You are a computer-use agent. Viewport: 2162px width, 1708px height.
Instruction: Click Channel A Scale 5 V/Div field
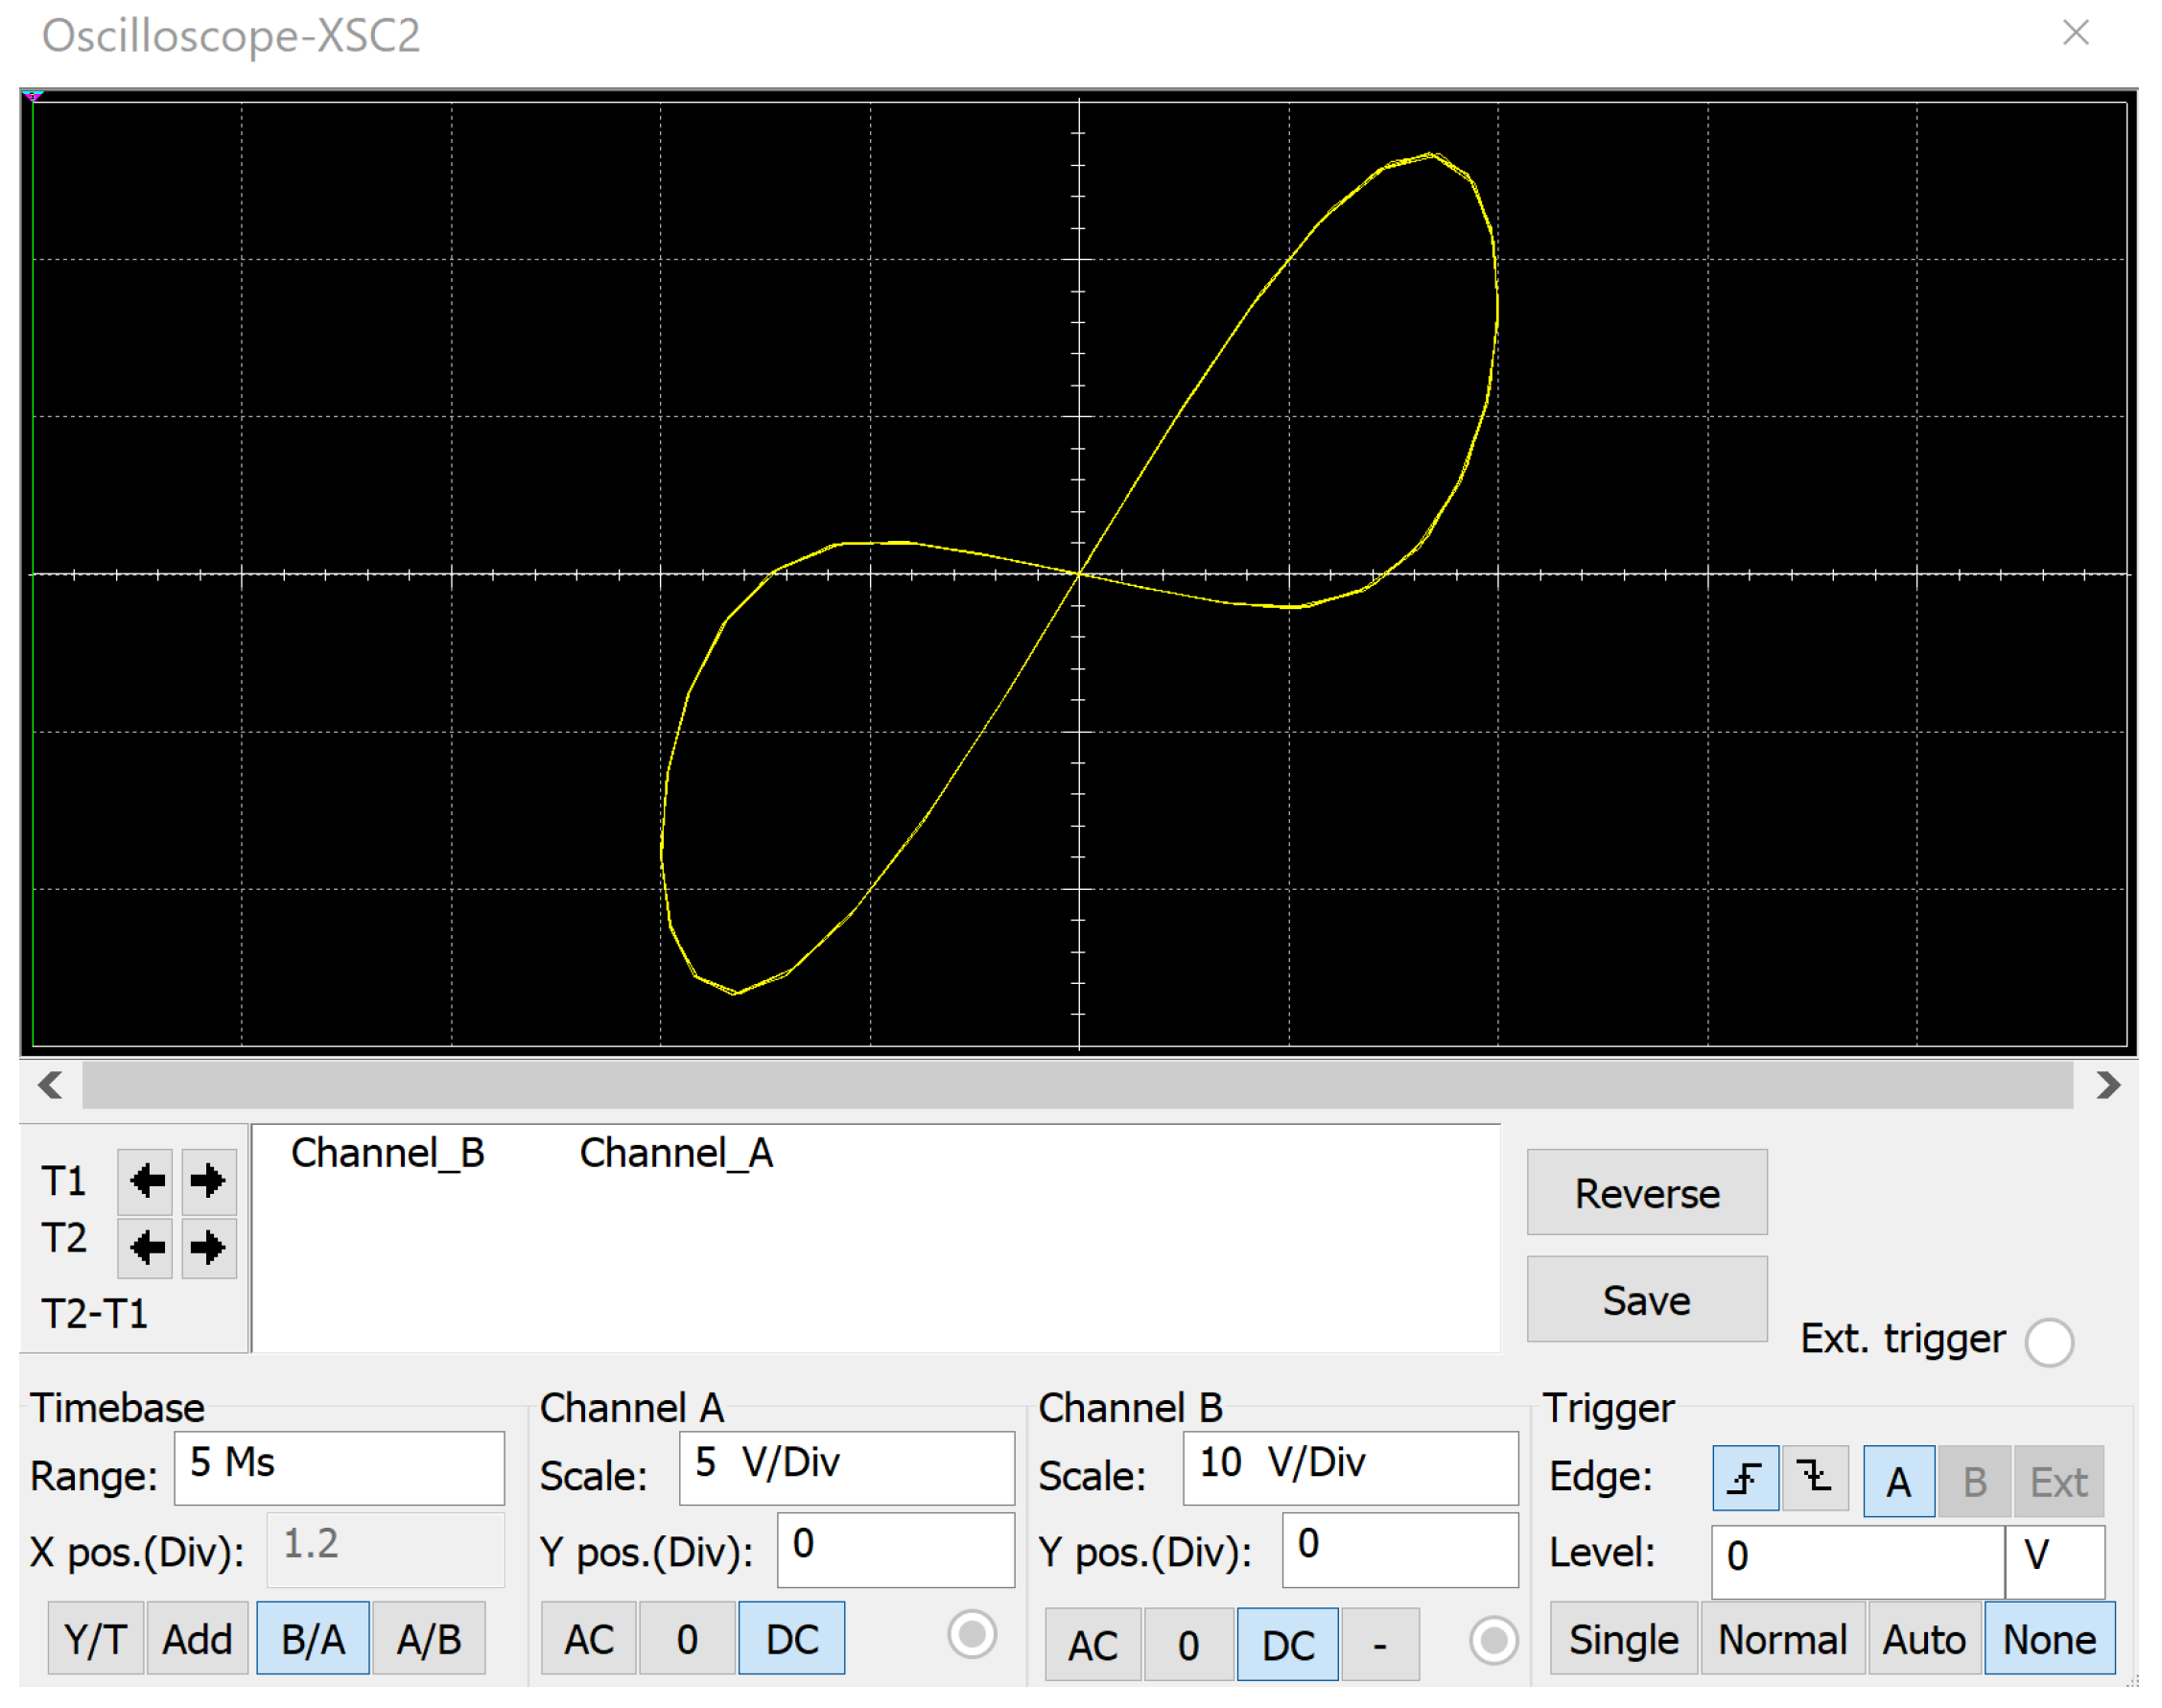coord(846,1467)
